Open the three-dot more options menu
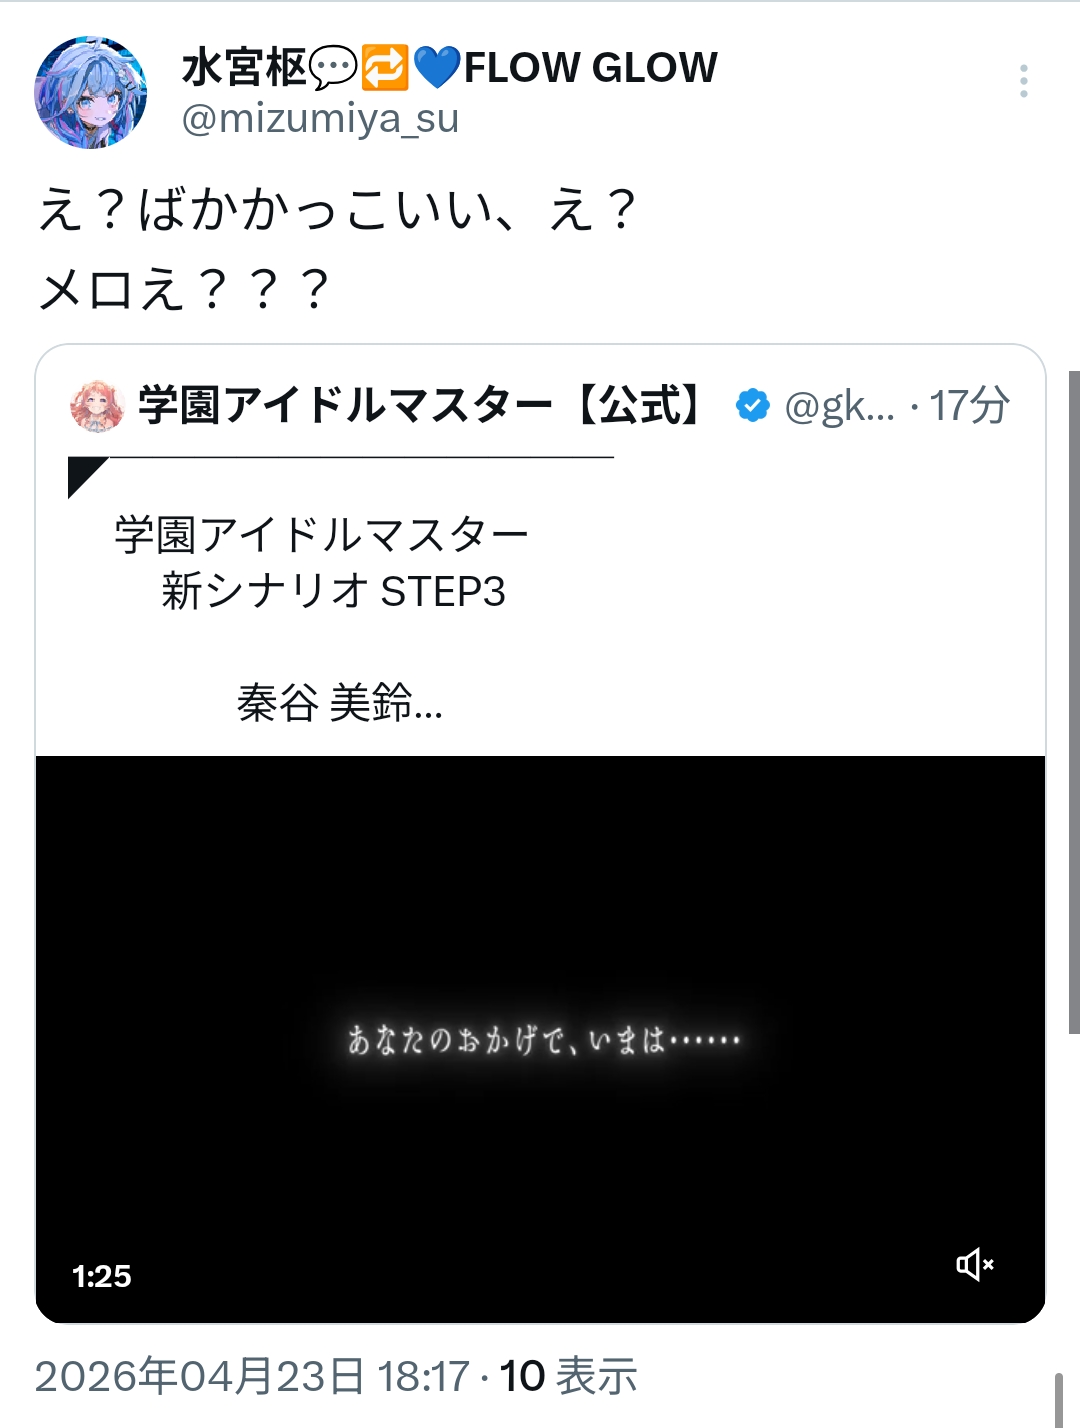This screenshot has width=1080, height=1428. pos(1023,81)
